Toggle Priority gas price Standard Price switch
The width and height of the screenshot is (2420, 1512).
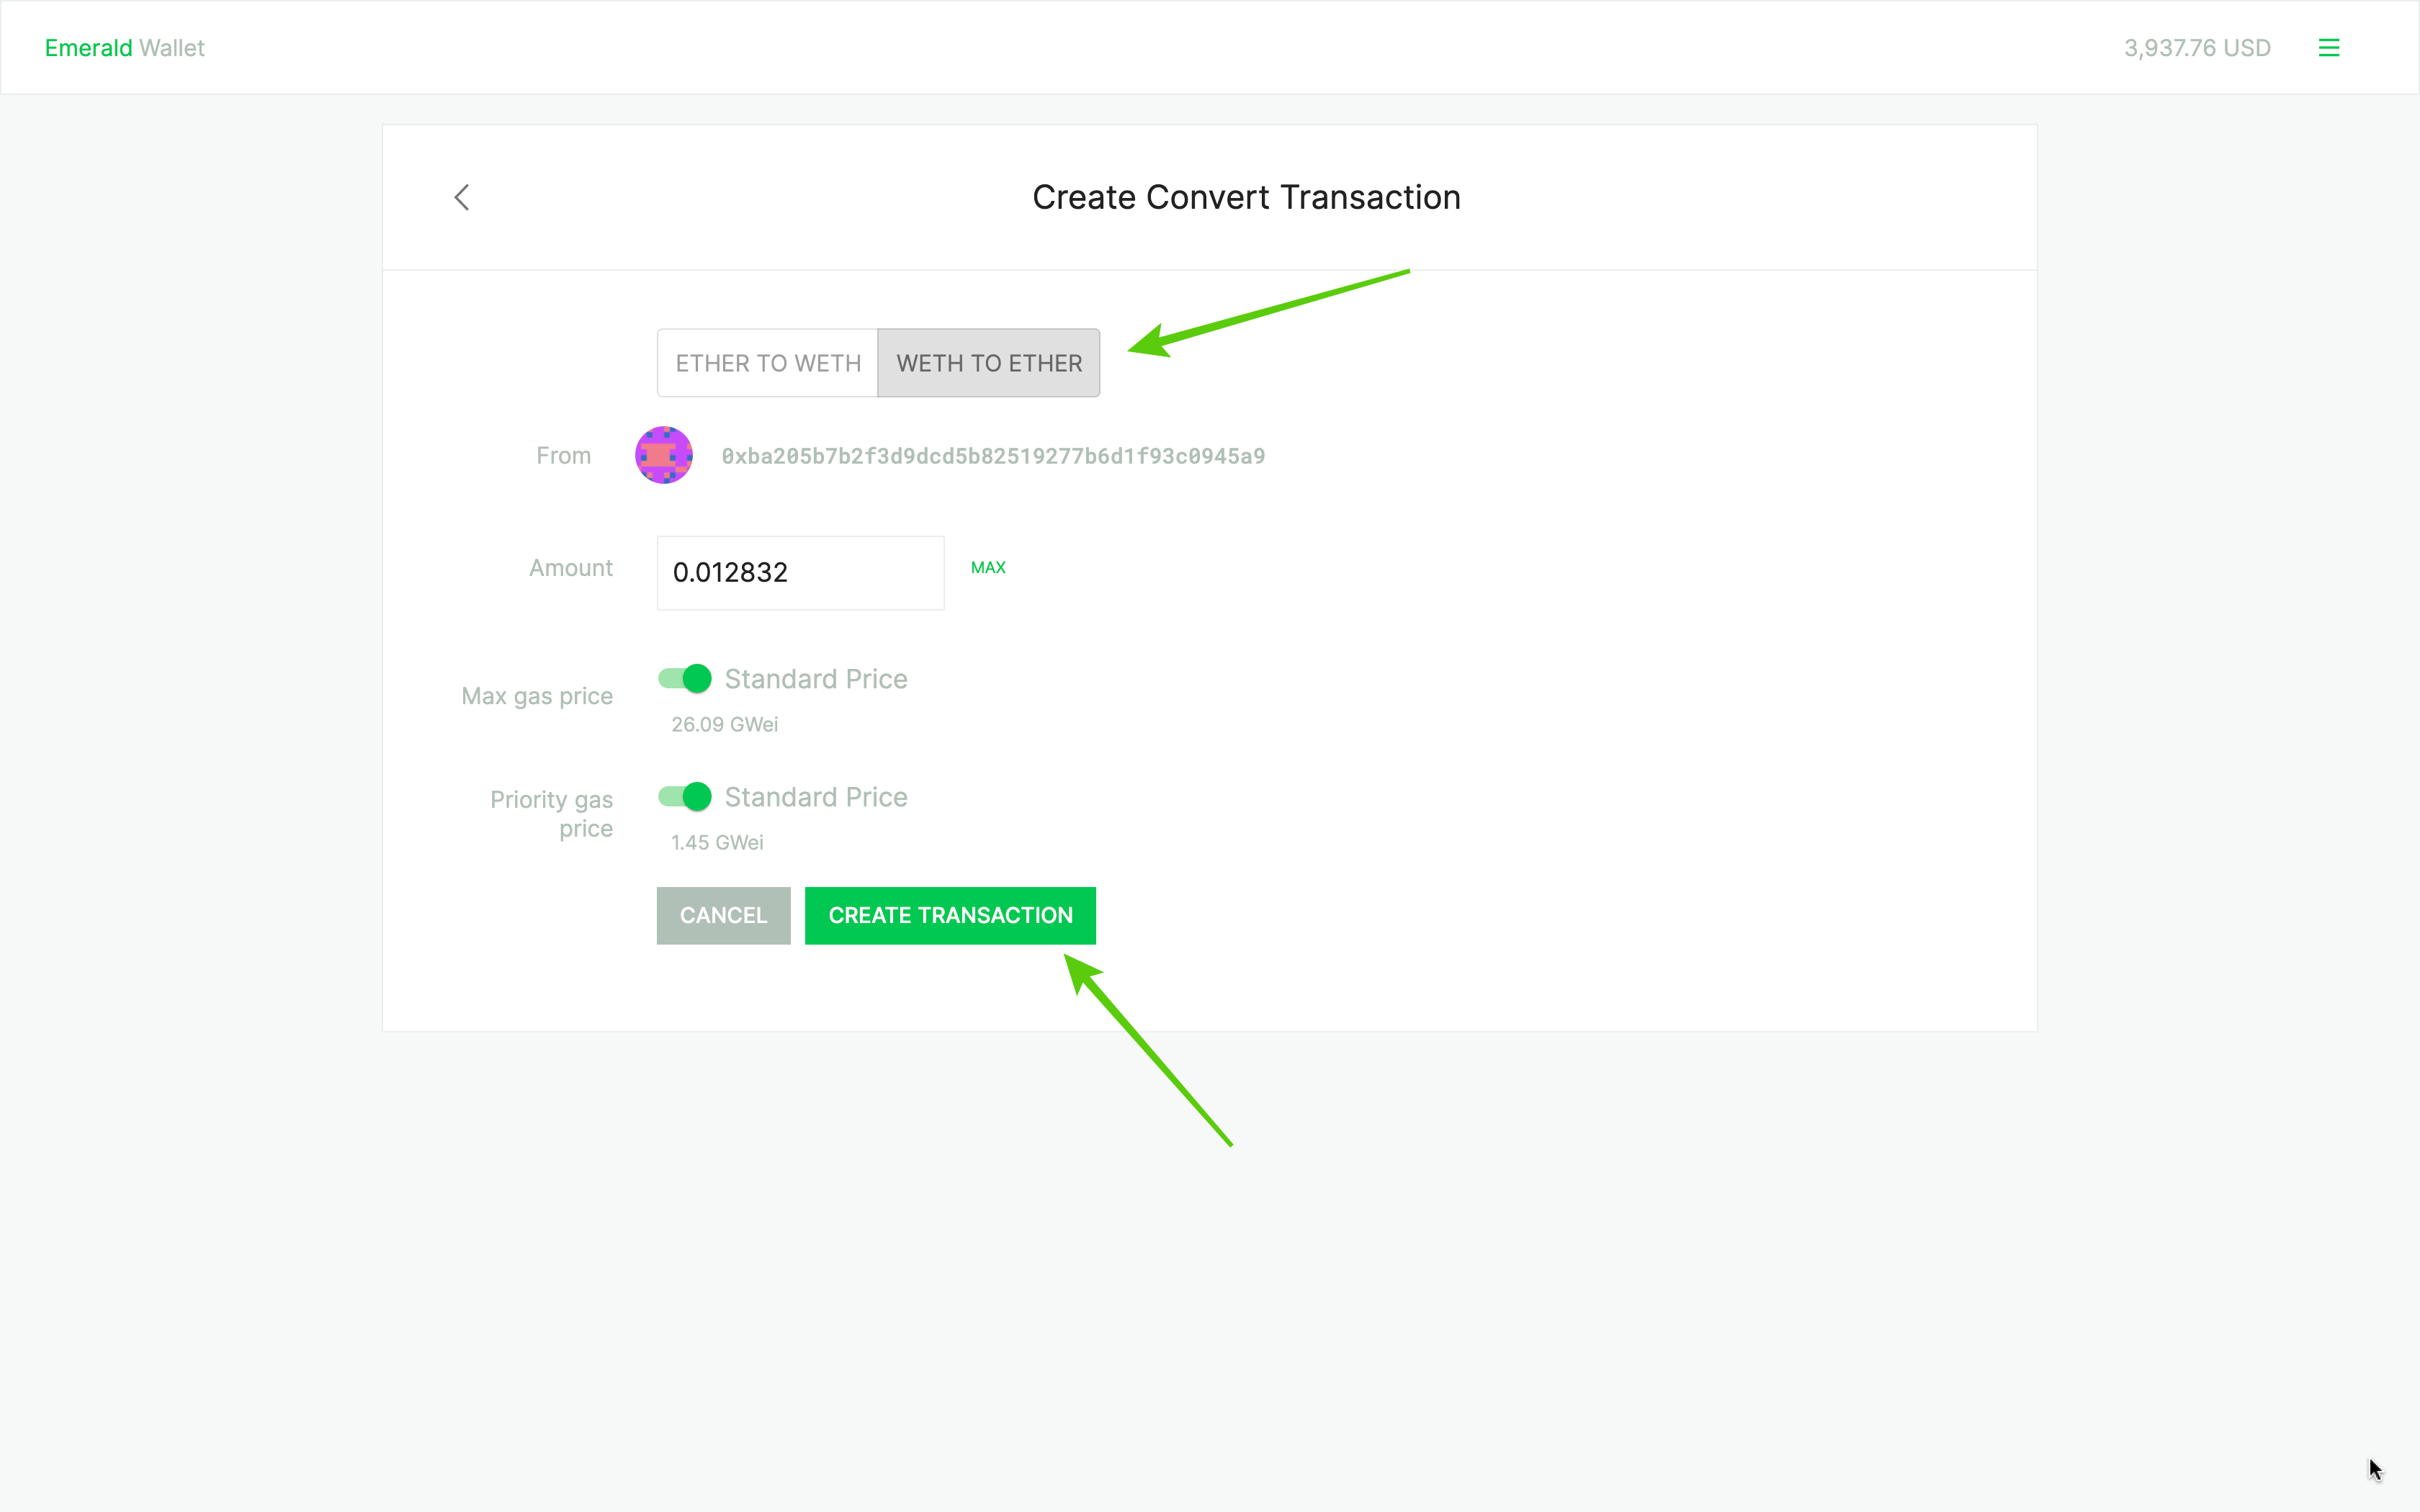pyautogui.click(x=685, y=797)
